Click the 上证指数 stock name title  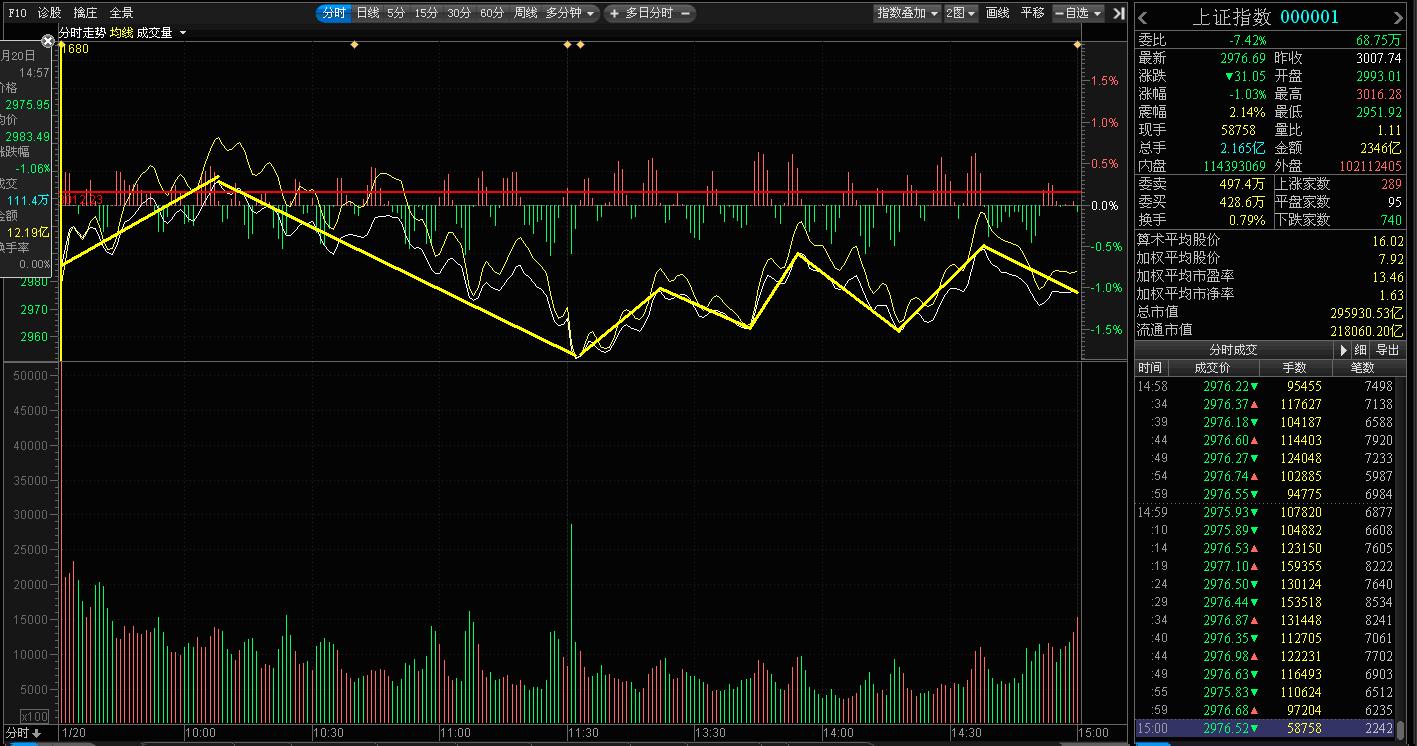(x=1232, y=17)
